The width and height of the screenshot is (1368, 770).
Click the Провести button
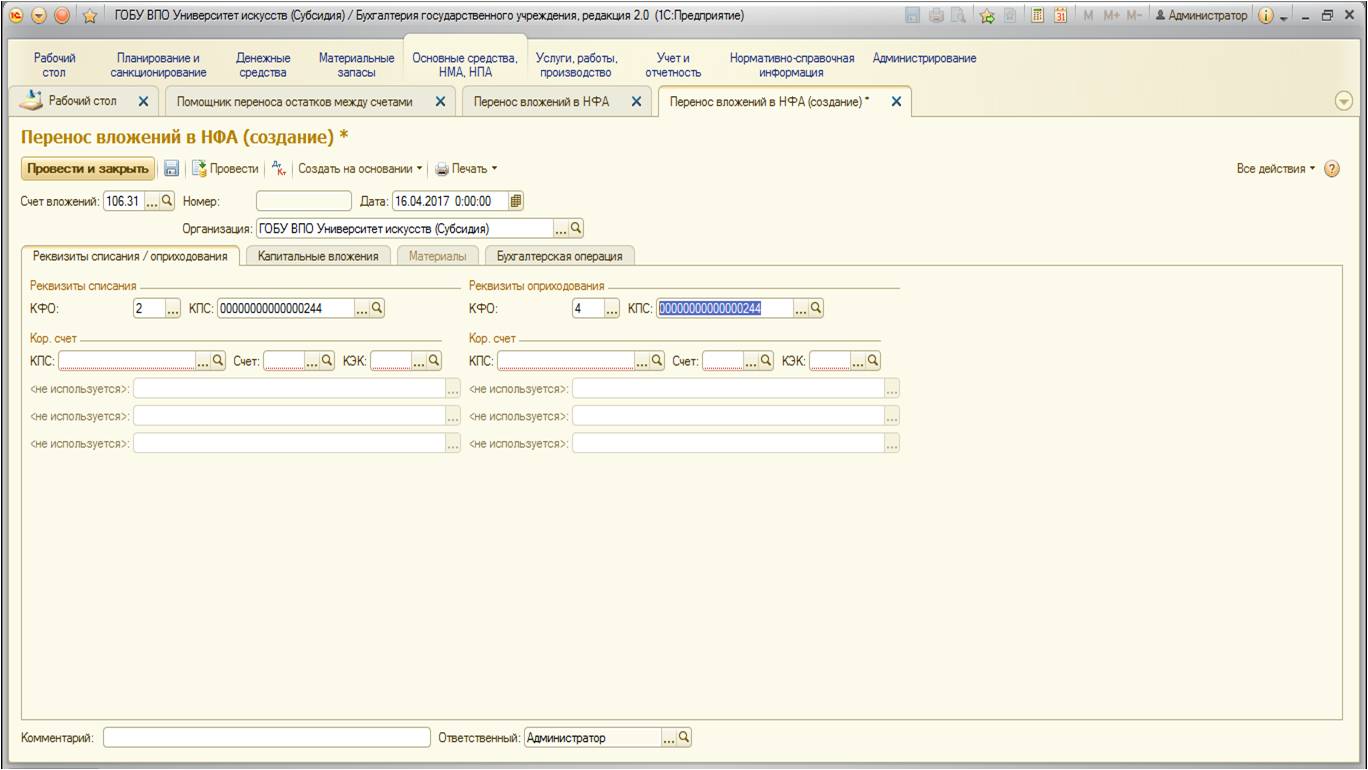pos(225,169)
